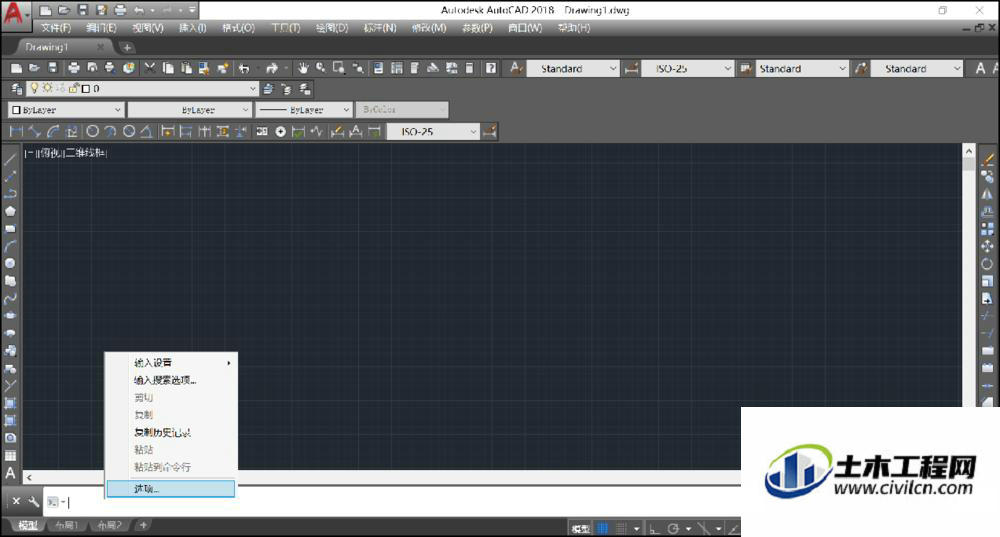Select the Angular dimension tool

(146, 131)
